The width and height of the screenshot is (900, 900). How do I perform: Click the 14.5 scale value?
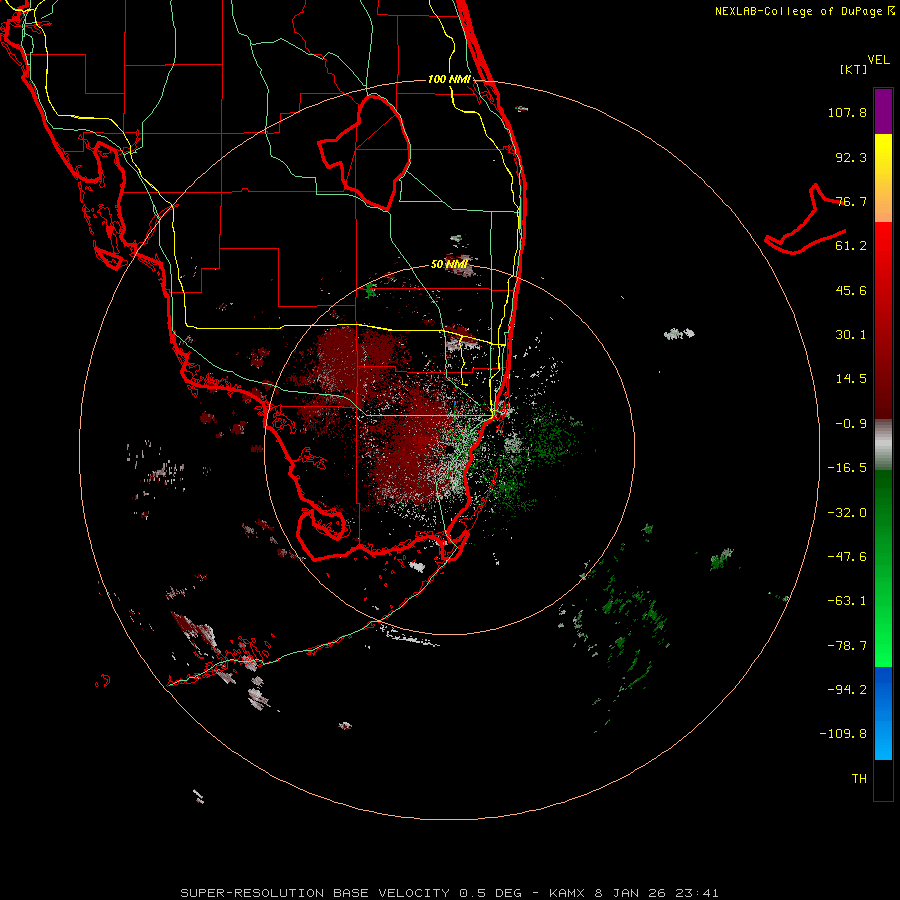(x=851, y=379)
